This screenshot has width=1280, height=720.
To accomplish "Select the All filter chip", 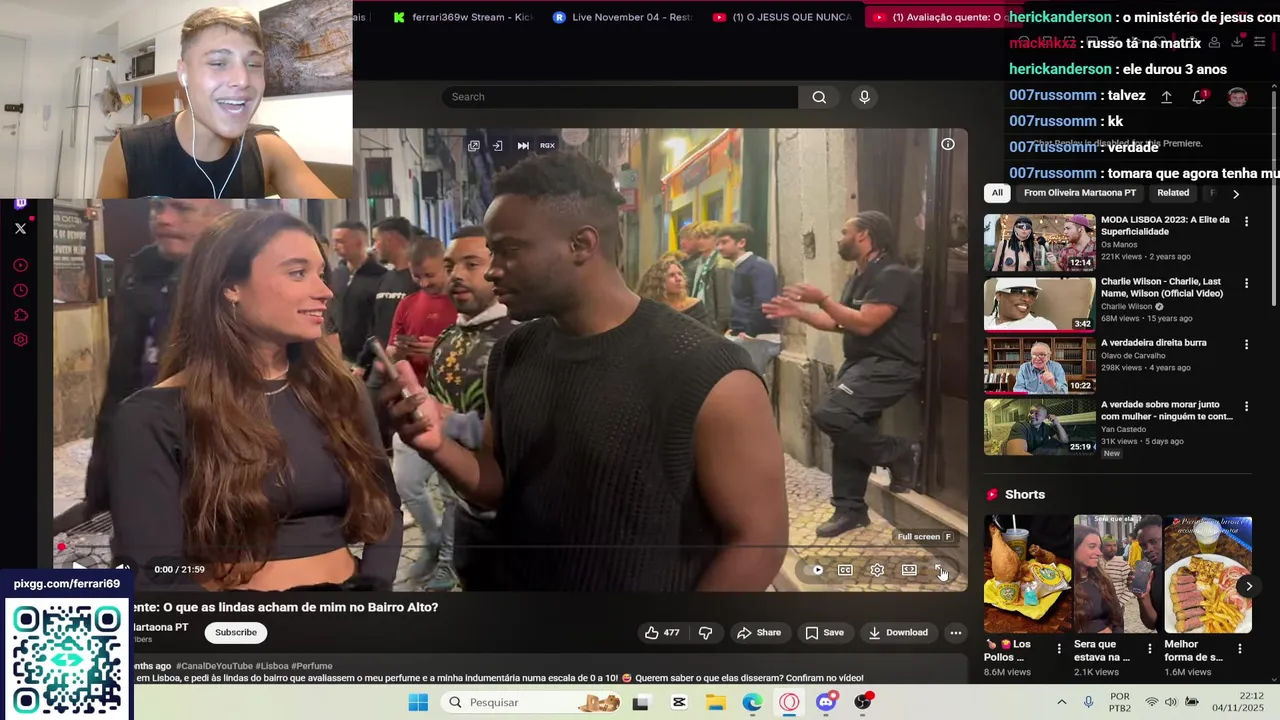I will tap(997, 193).
